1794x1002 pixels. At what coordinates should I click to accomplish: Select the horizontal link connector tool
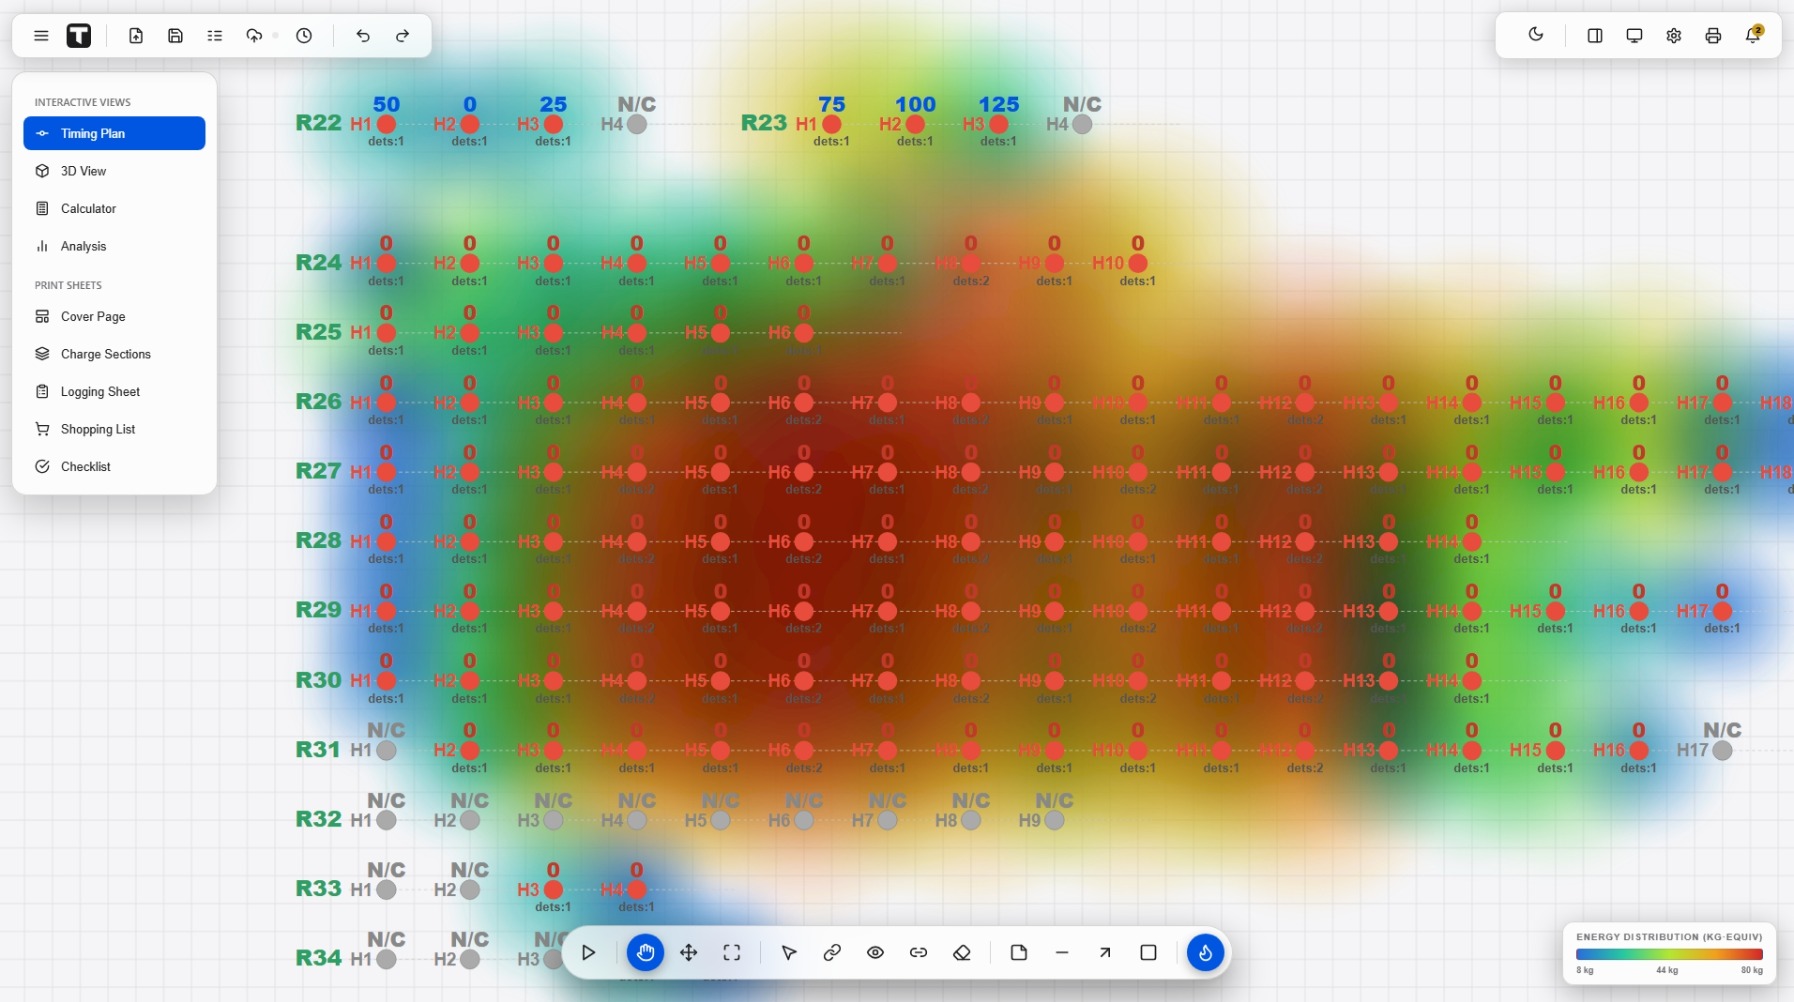coord(918,953)
